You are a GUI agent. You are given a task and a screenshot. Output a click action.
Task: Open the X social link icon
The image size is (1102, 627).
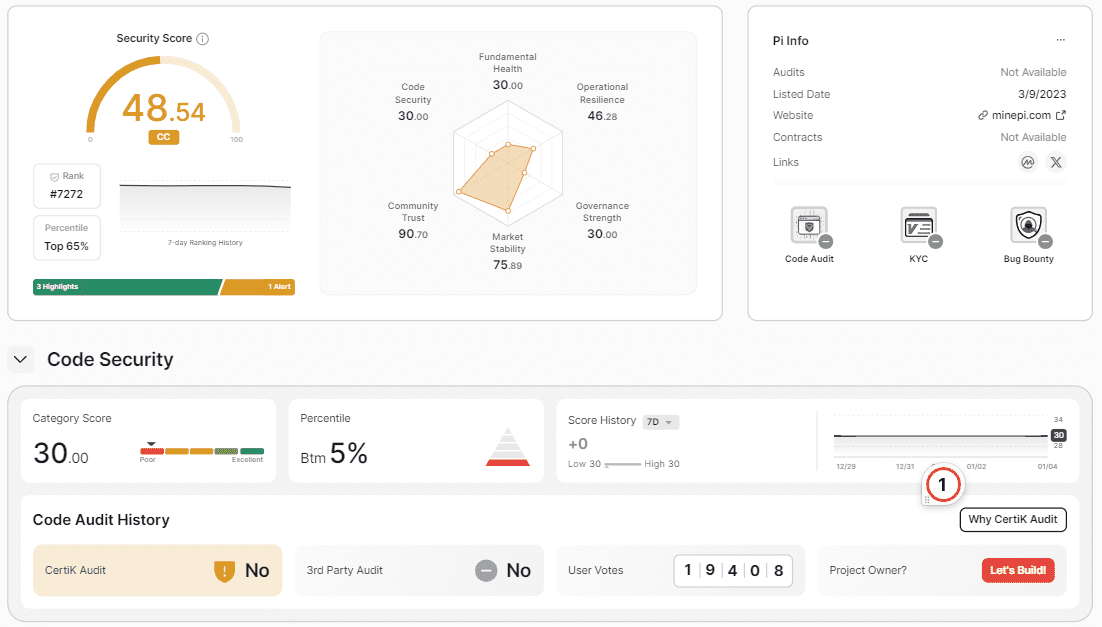pyautogui.click(x=1056, y=162)
